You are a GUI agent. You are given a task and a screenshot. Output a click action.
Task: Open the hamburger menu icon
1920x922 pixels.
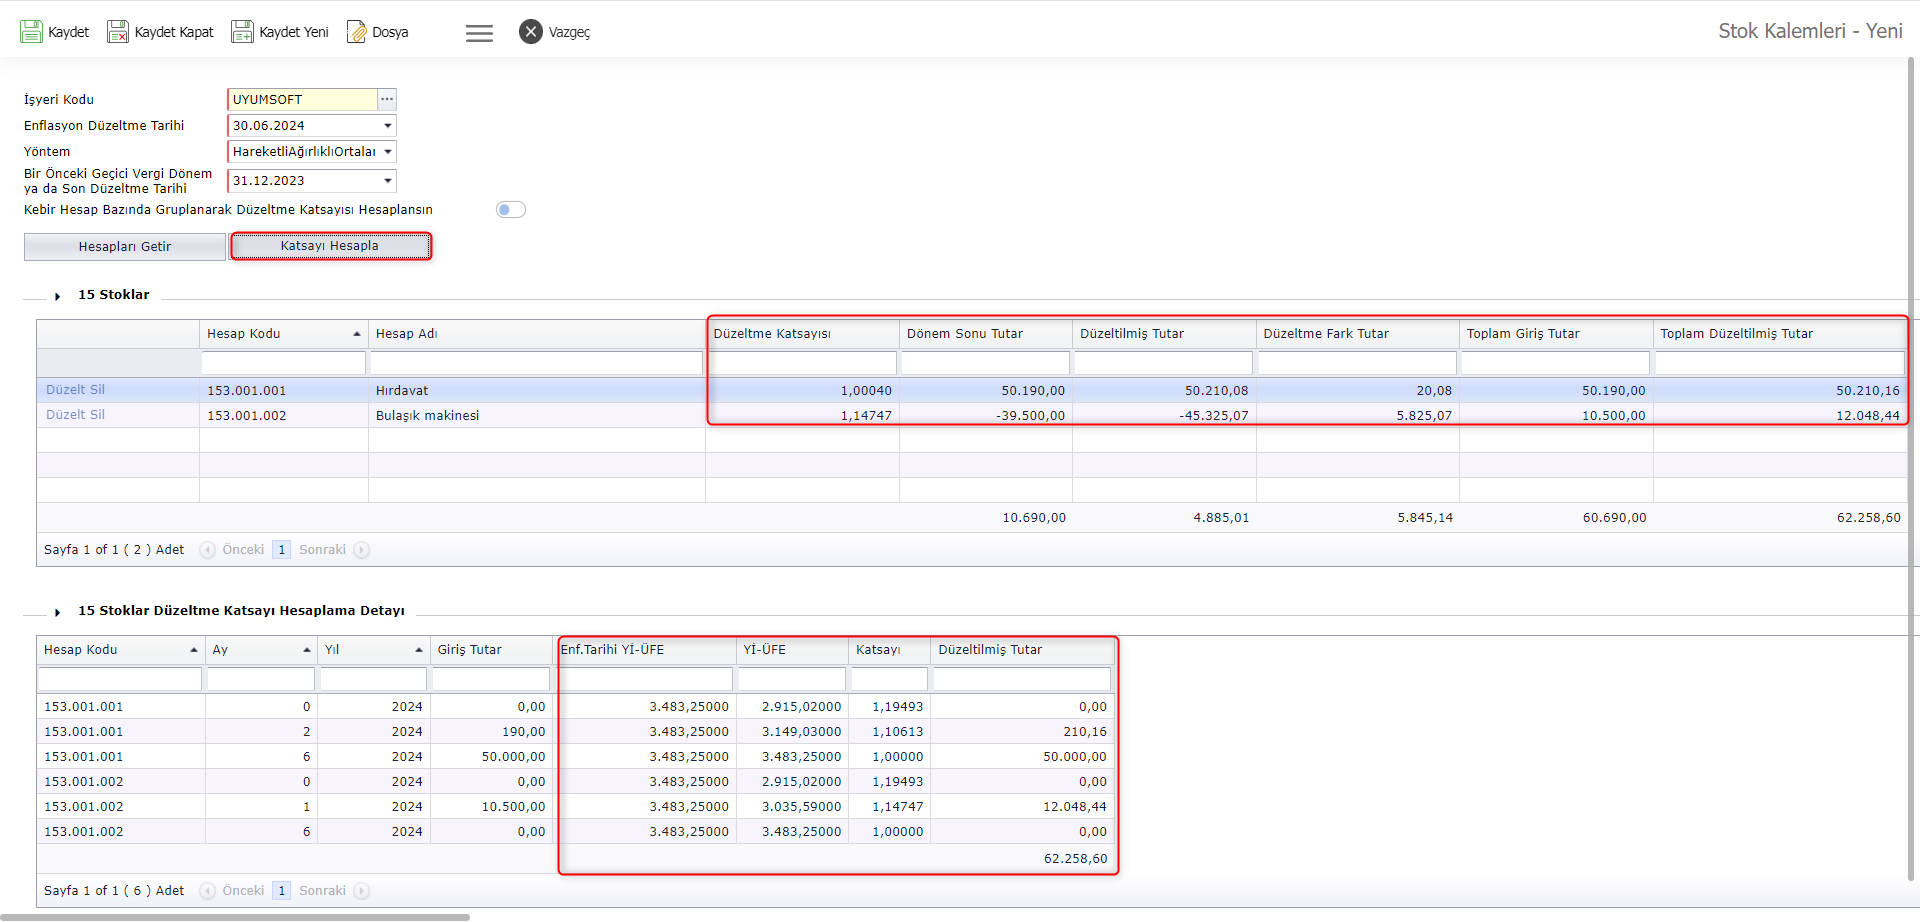[x=479, y=33]
